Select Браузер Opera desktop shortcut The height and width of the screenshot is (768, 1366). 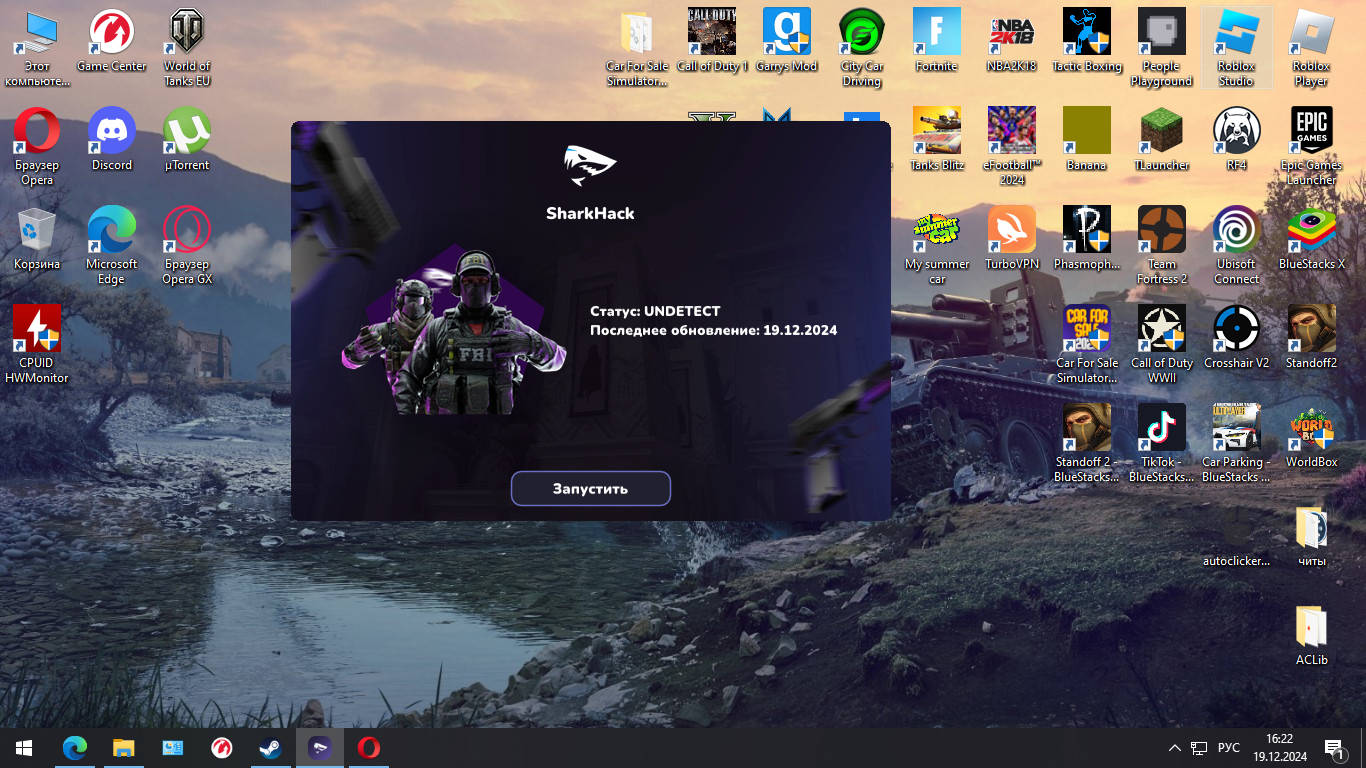(x=37, y=147)
